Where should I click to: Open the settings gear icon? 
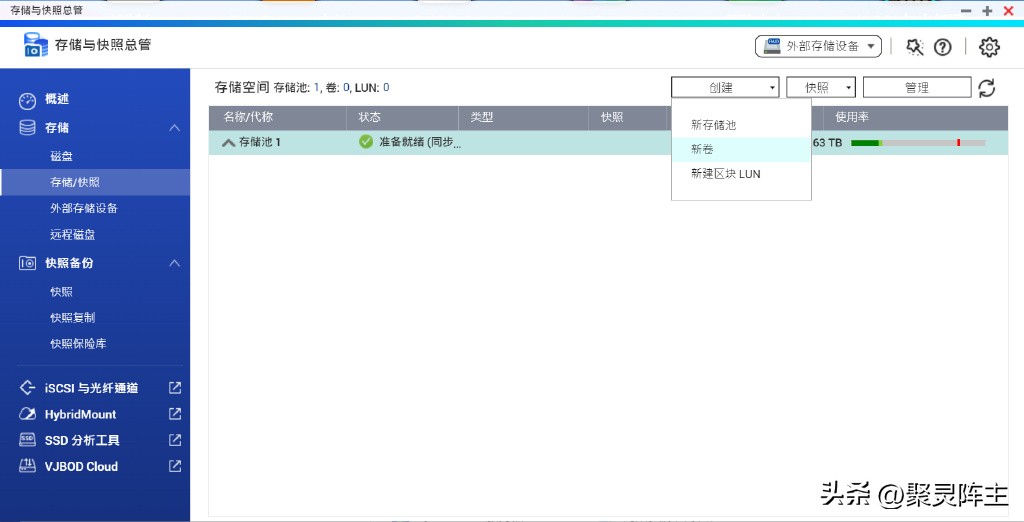[x=989, y=47]
